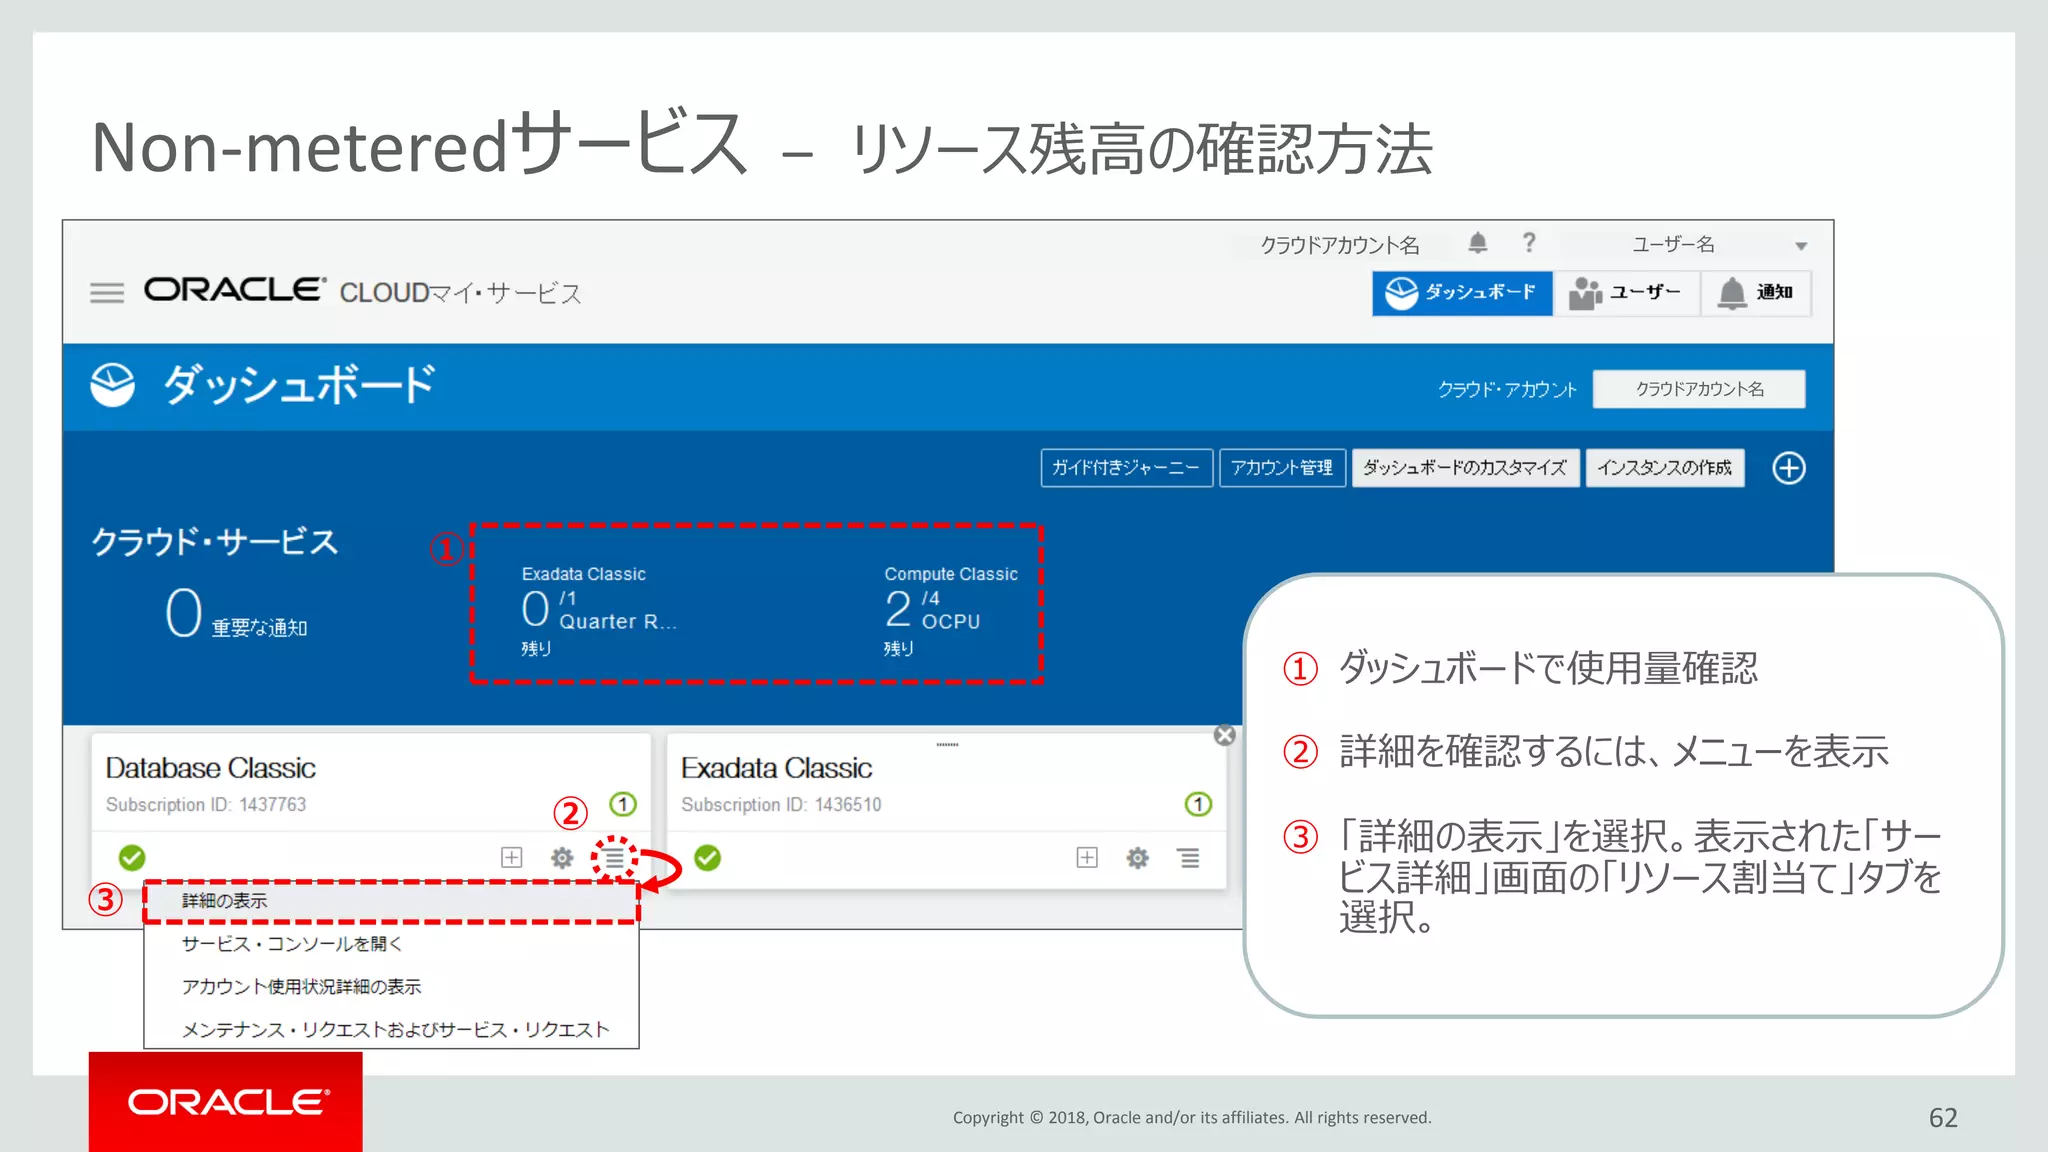2048x1152 pixels.
Task: Click the gear icon on Exadata Classic card
Action: coord(1138,858)
